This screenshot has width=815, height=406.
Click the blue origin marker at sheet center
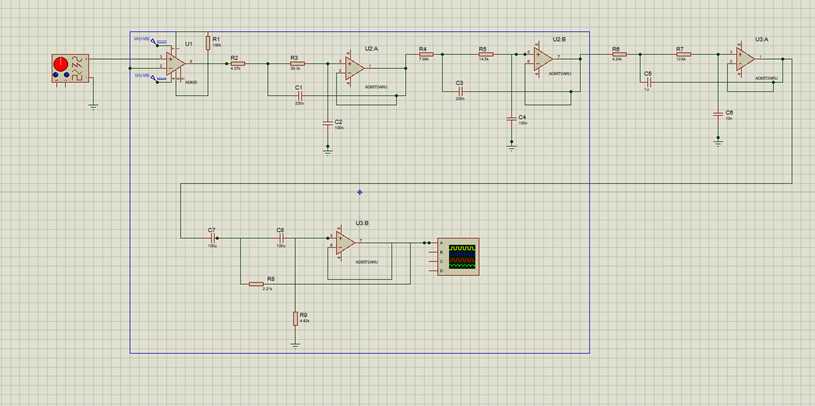click(x=360, y=192)
